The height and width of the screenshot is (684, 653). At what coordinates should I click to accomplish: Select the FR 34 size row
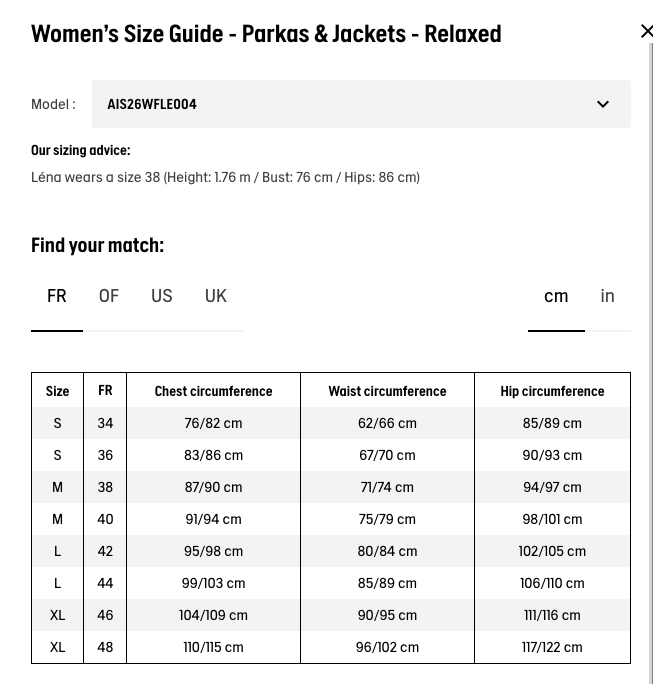(331, 423)
